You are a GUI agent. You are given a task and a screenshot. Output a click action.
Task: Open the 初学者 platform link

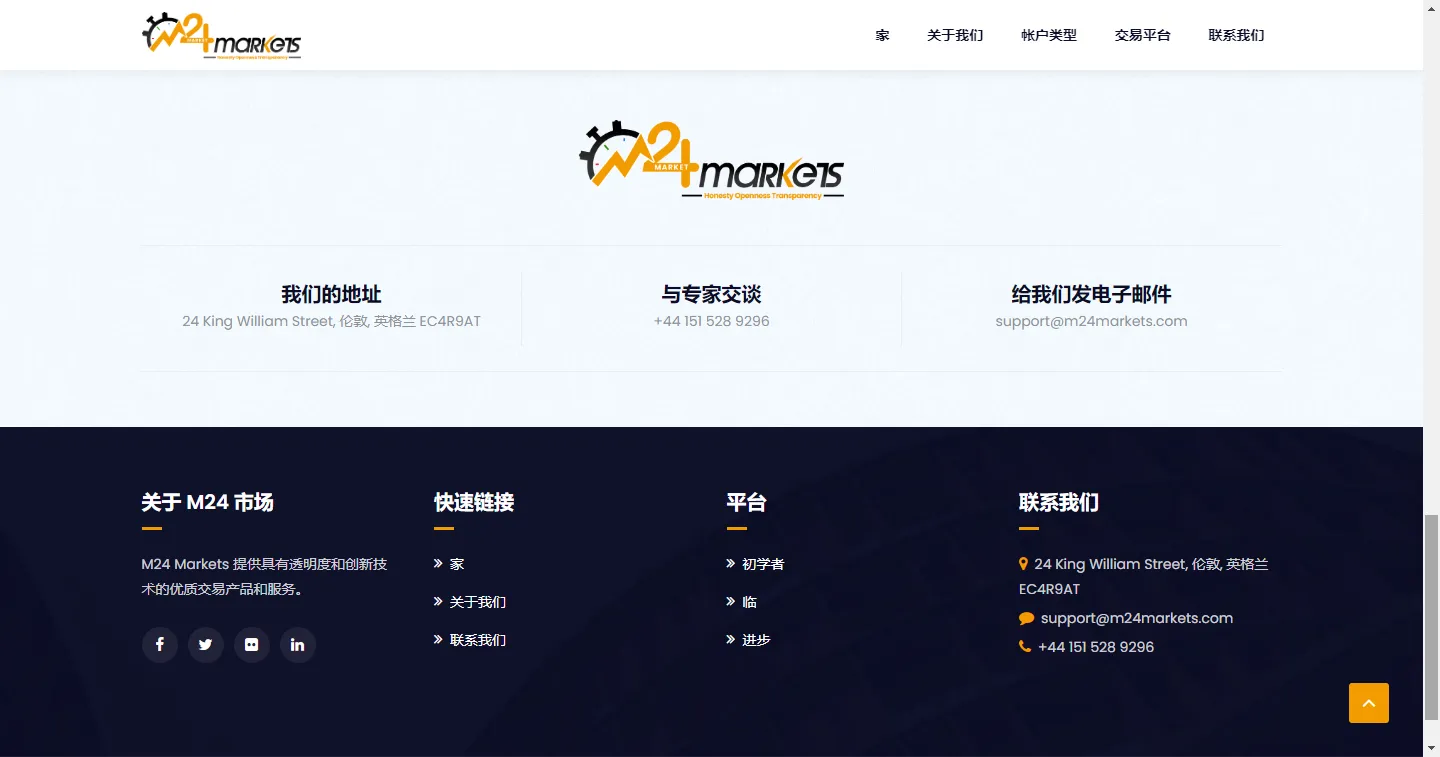763,564
